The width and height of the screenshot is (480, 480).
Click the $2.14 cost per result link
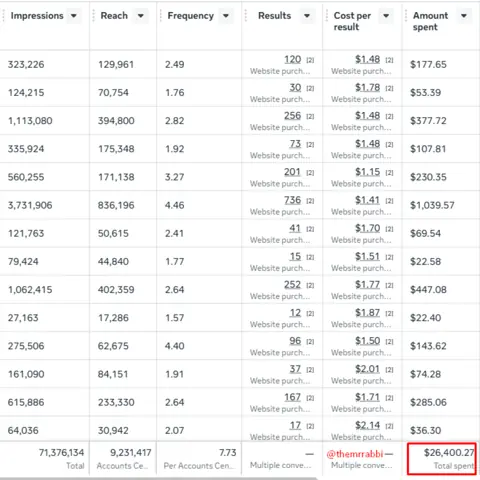(x=368, y=426)
